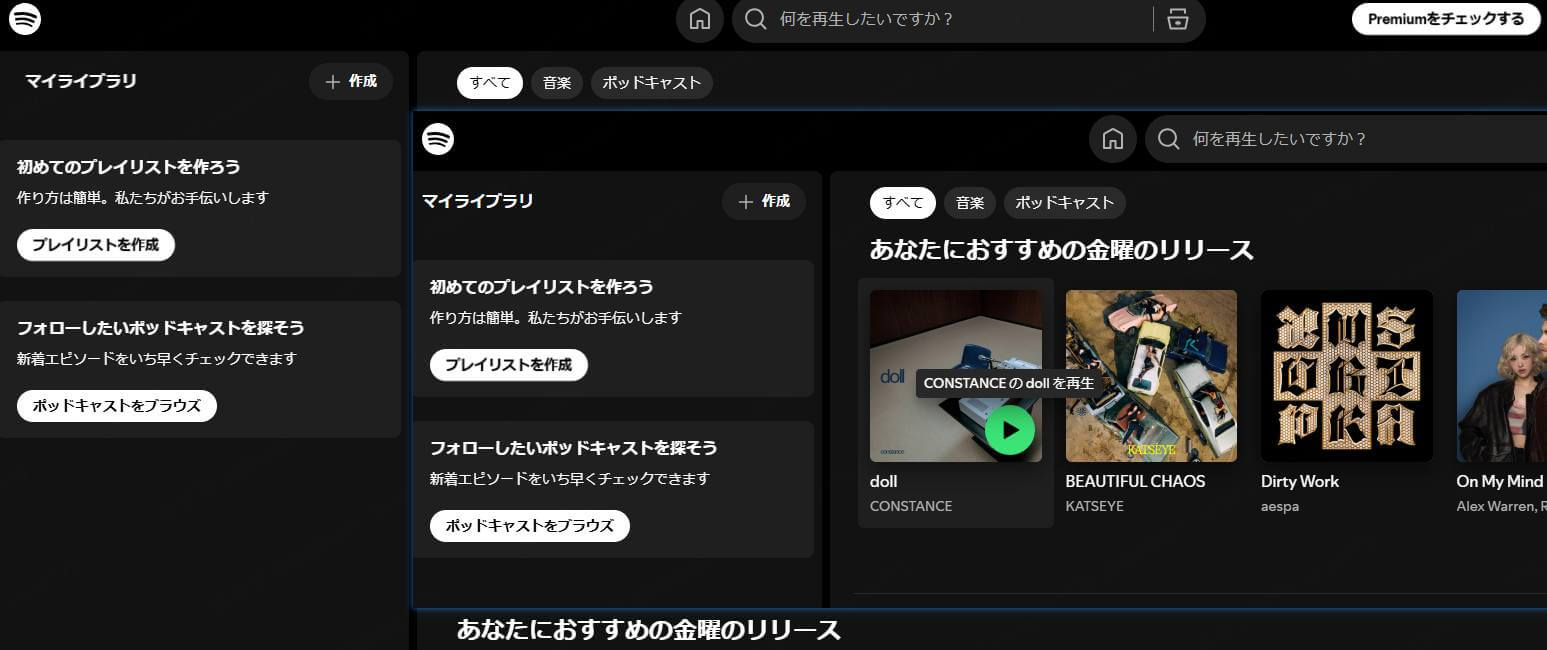Open the Browse icon inside the top search bar
The width and height of the screenshot is (1547, 650).
click(x=1178, y=19)
